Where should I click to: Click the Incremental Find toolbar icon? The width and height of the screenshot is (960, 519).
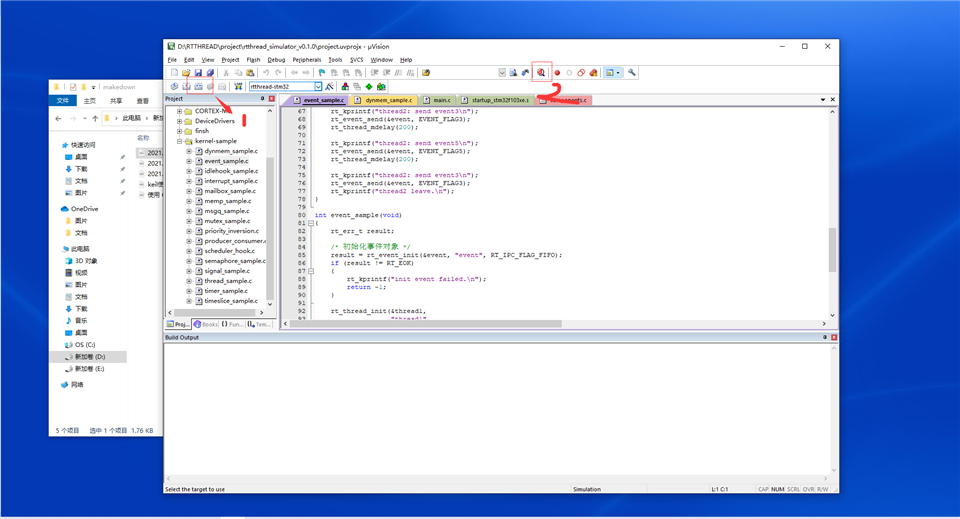(525, 73)
